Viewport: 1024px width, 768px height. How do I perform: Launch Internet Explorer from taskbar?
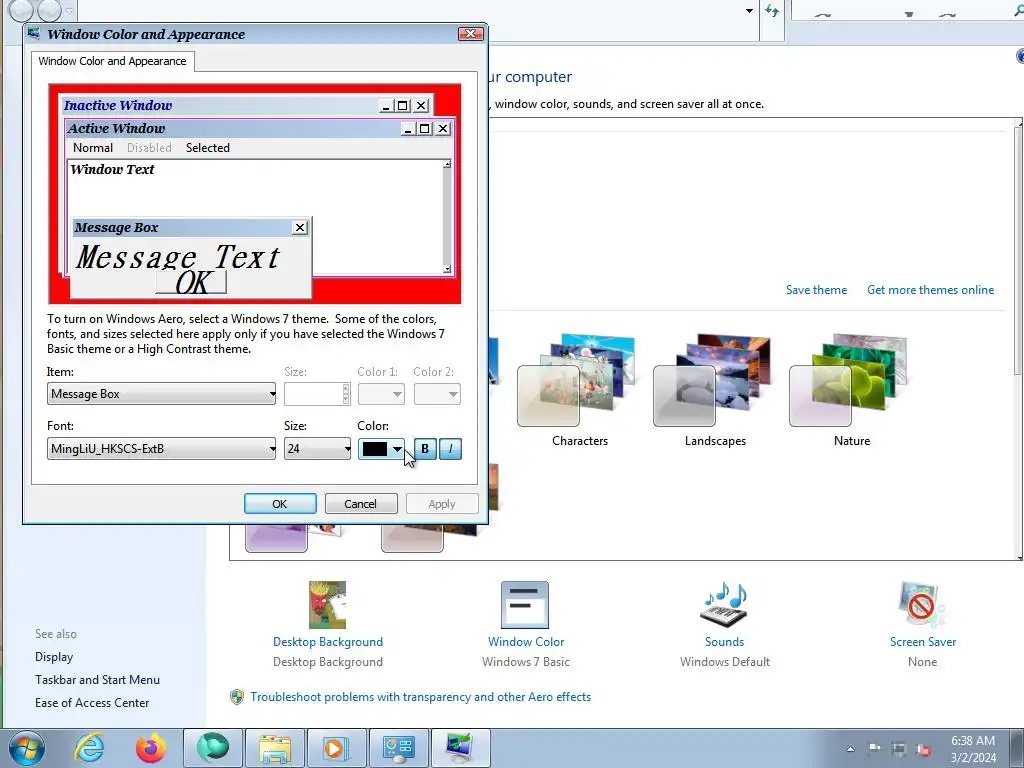(x=89, y=748)
